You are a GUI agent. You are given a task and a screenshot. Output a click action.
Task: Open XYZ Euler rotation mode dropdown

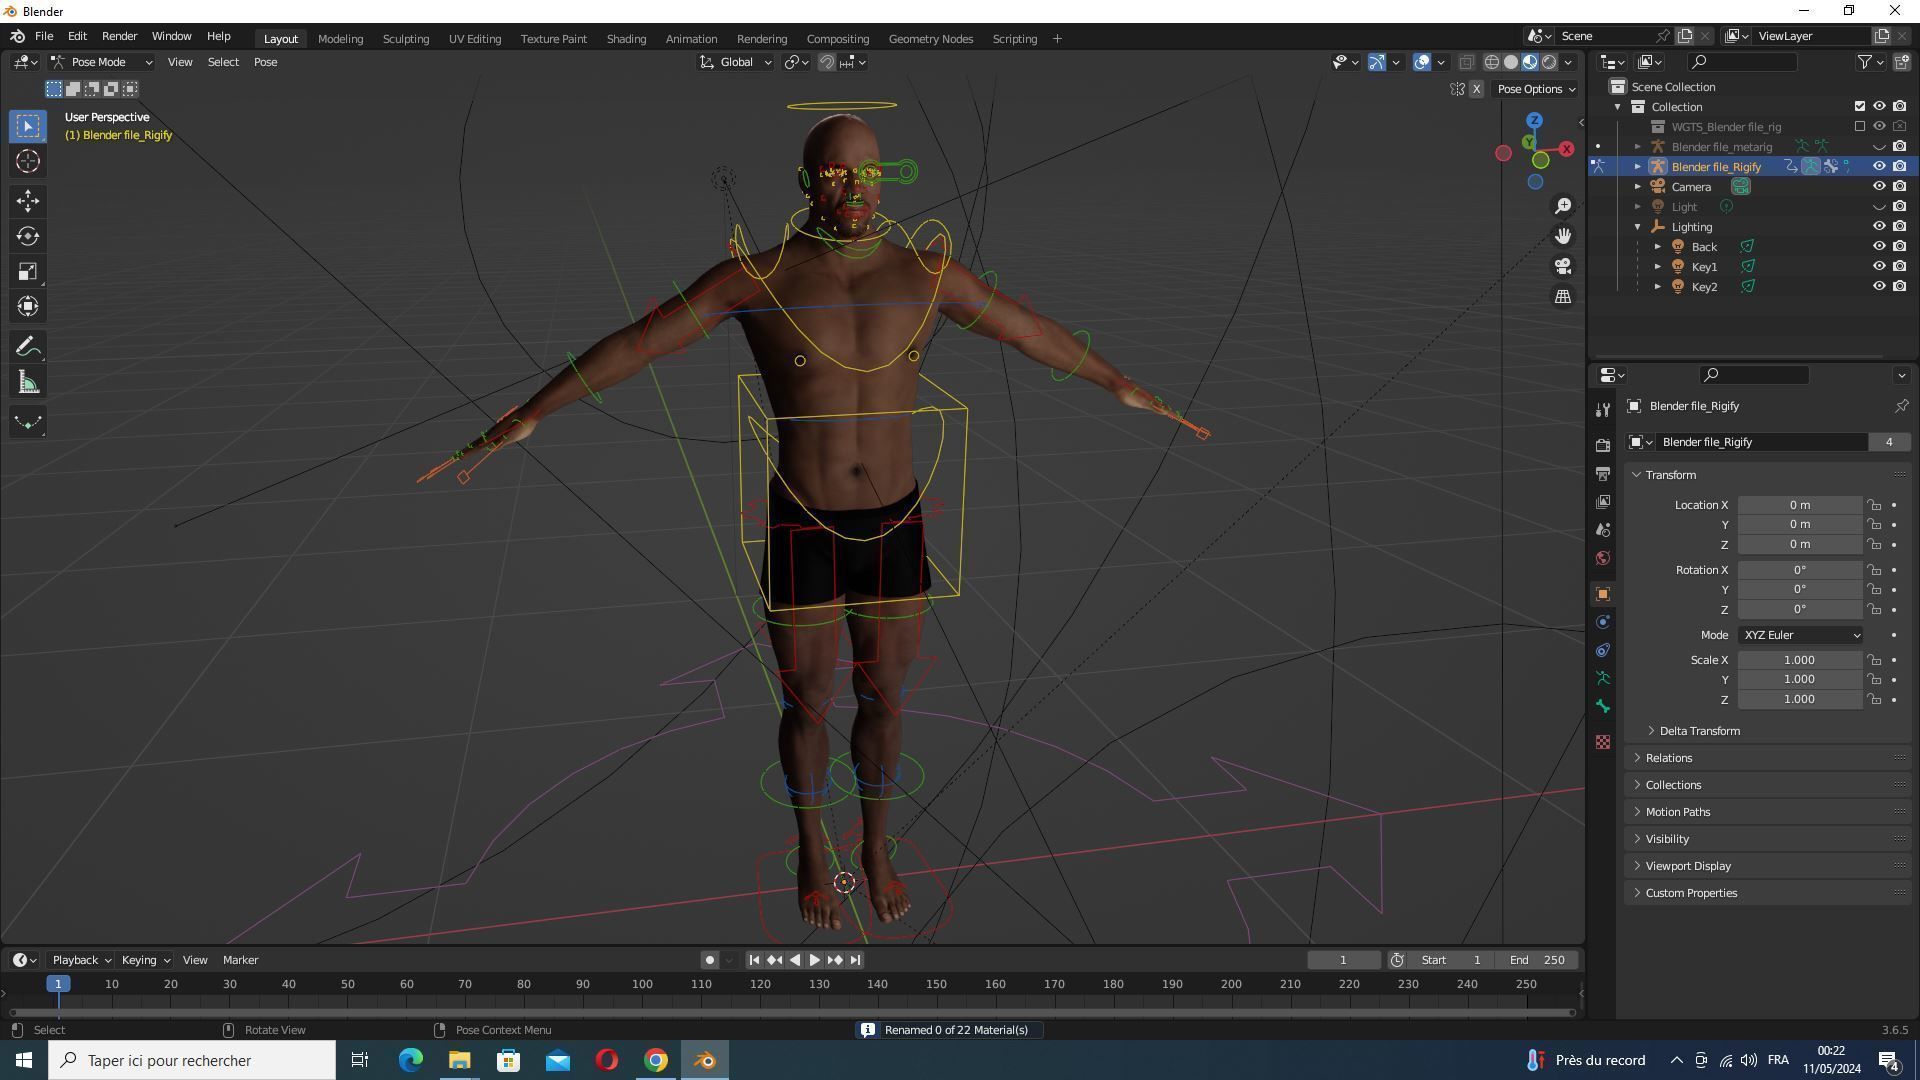1801,635
